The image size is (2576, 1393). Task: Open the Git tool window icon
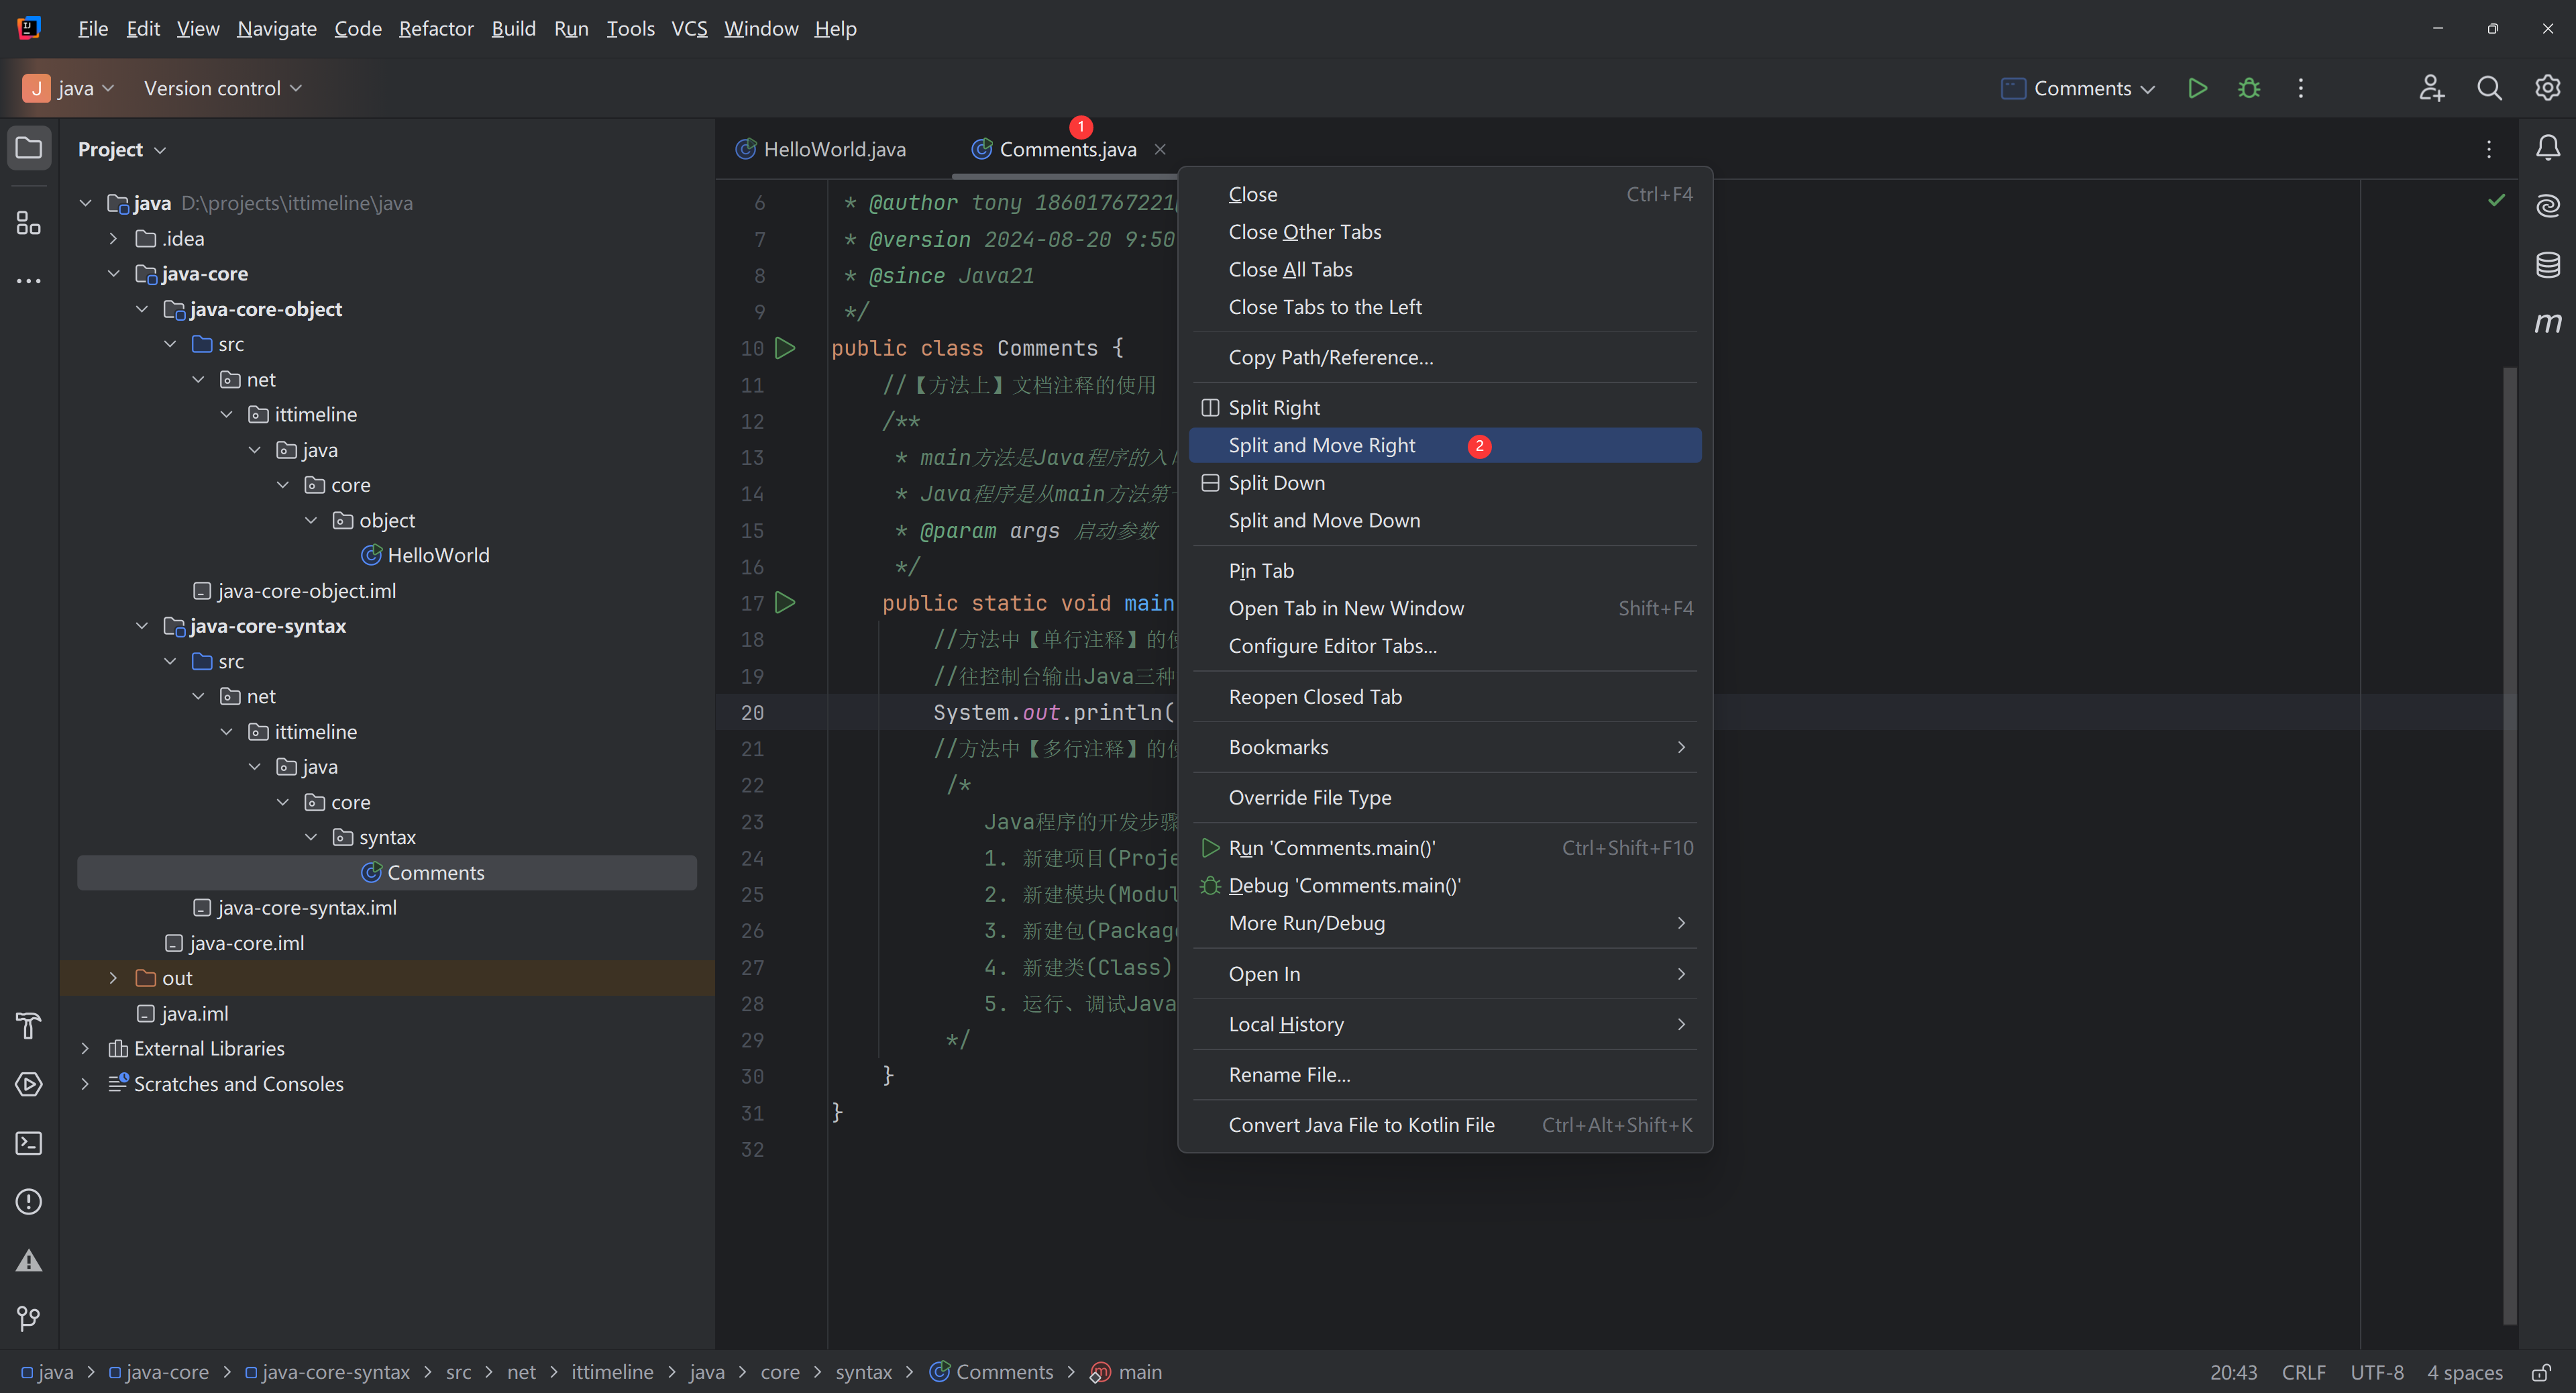point(29,1318)
